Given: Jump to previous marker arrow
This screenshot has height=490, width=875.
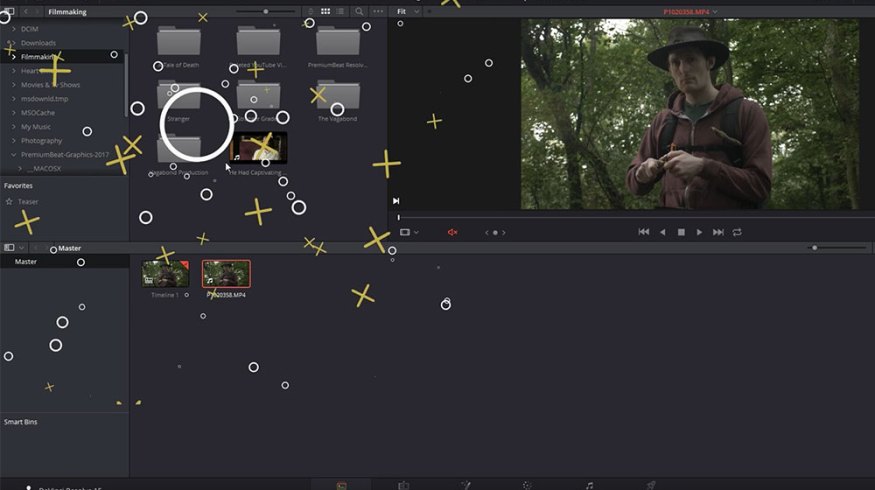Looking at the screenshot, I should coord(487,233).
